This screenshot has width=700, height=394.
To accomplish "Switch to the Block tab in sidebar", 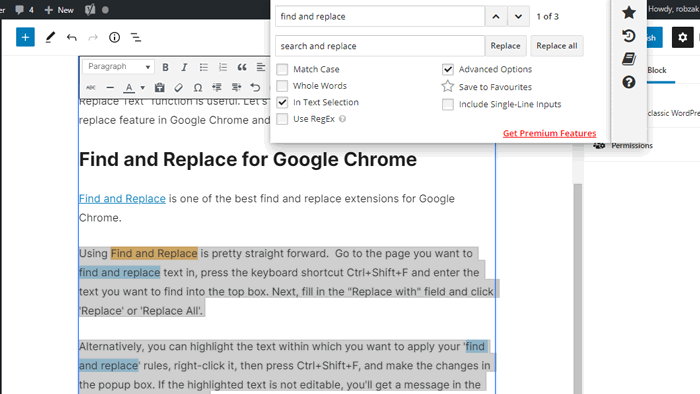I will 657,70.
